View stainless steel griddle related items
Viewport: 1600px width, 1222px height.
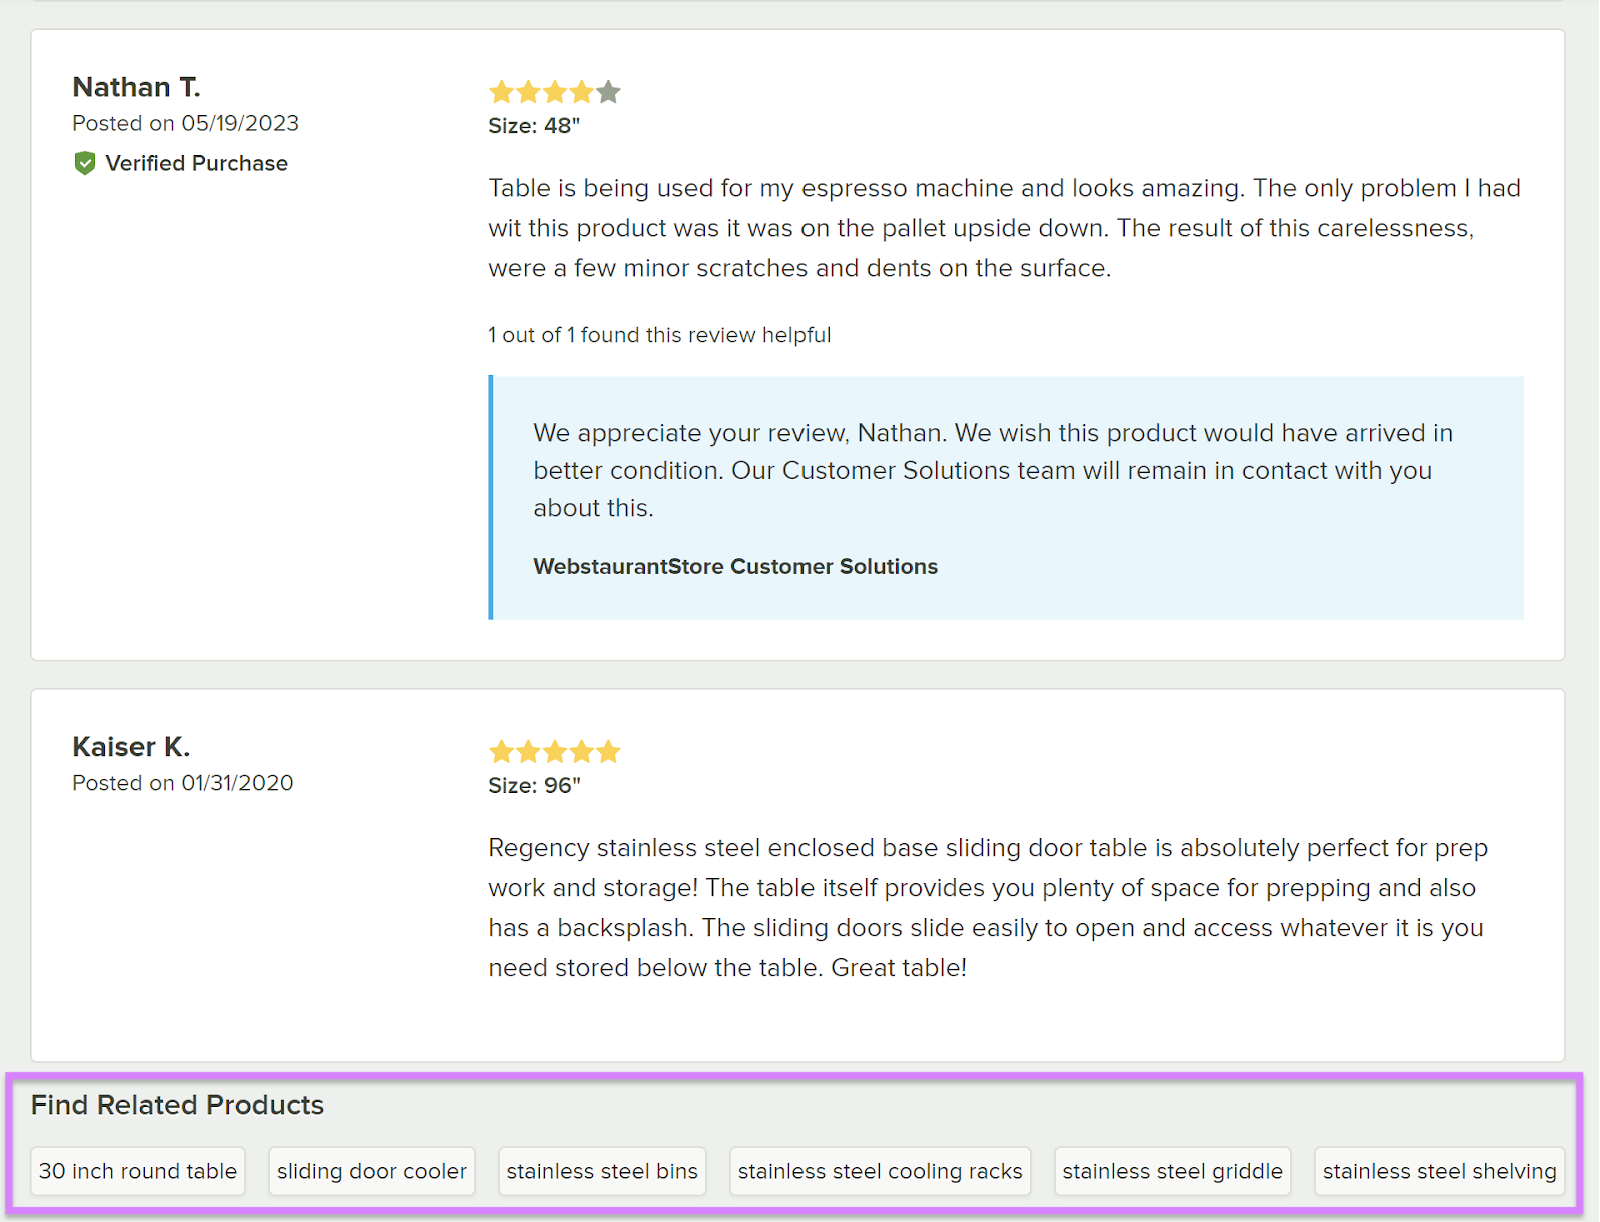click(1172, 1171)
